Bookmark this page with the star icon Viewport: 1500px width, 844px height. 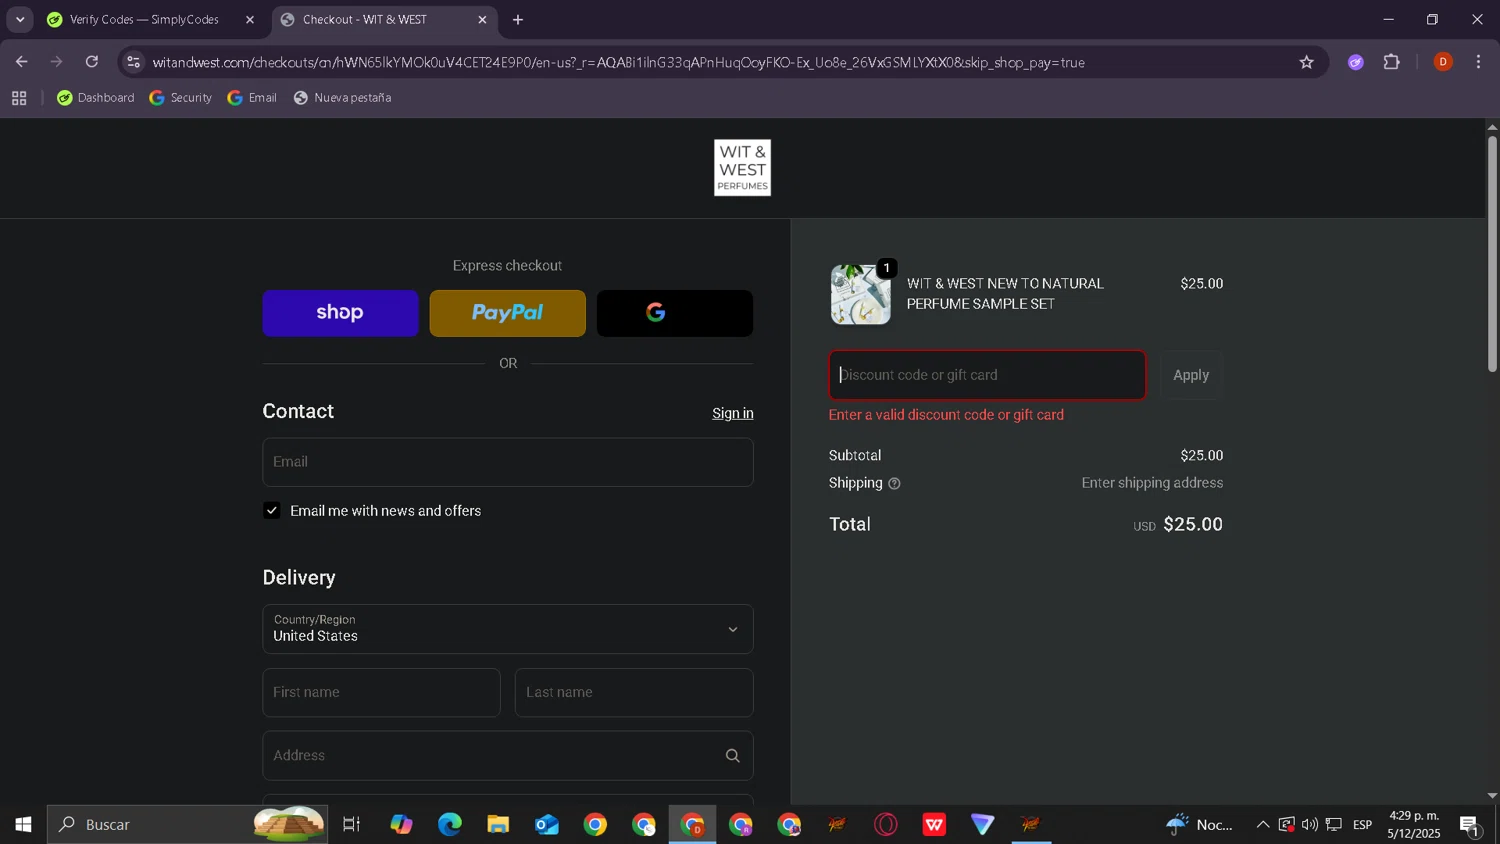(x=1306, y=62)
